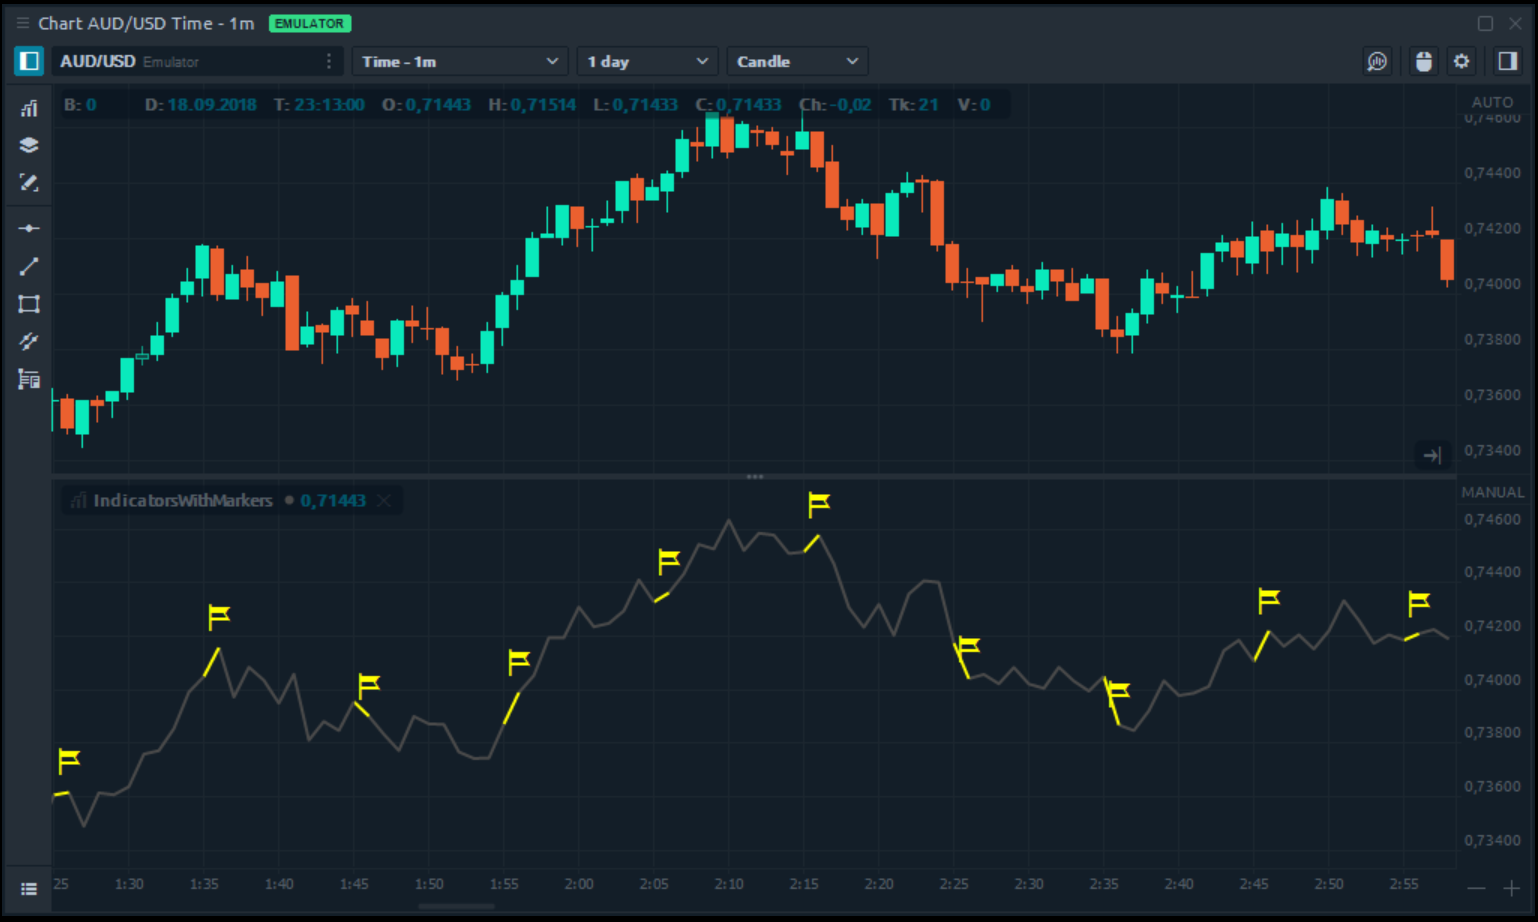
Task: Open the chart panel hamburger menu
Action: [22, 23]
